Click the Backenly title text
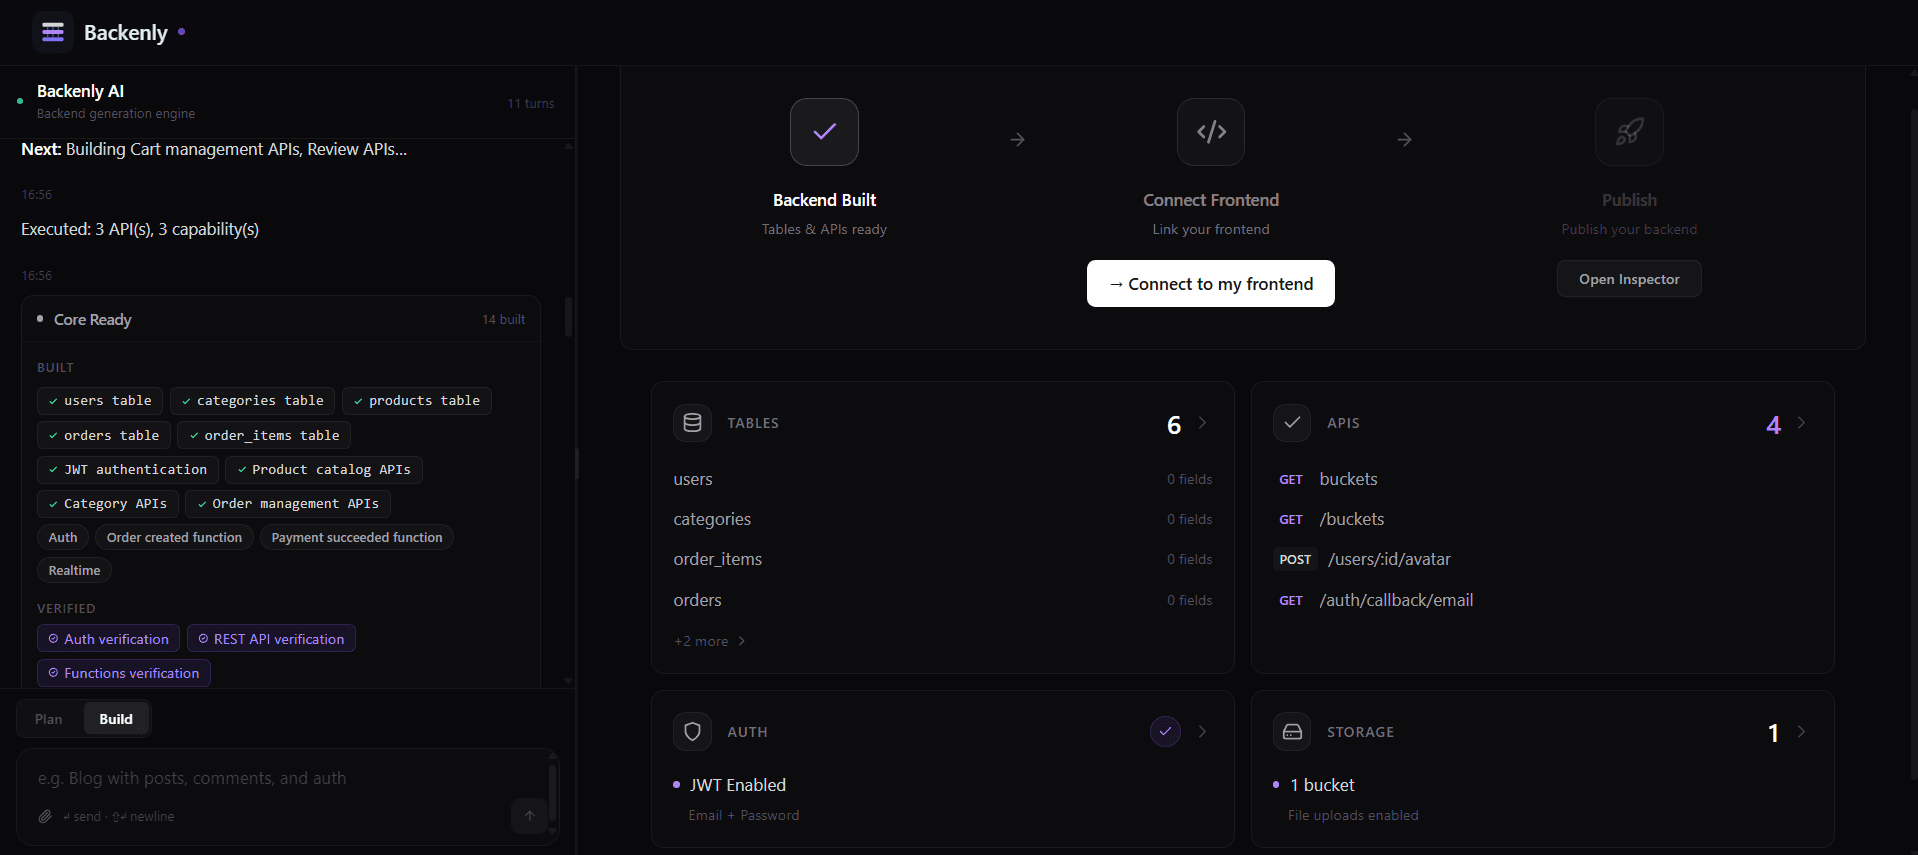Screen dimensions: 1918x855 pyautogui.click(x=126, y=33)
